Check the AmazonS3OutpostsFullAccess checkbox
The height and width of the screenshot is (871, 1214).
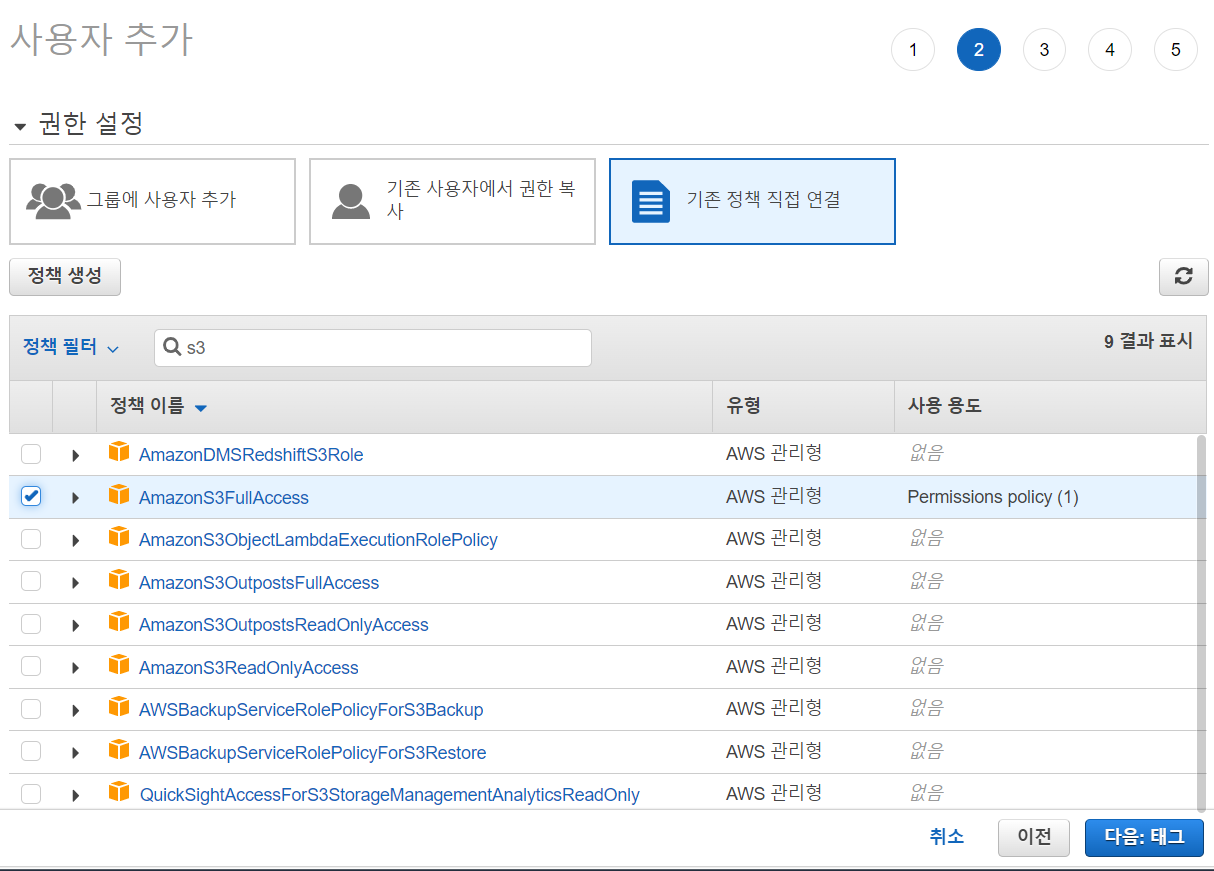click(x=31, y=581)
